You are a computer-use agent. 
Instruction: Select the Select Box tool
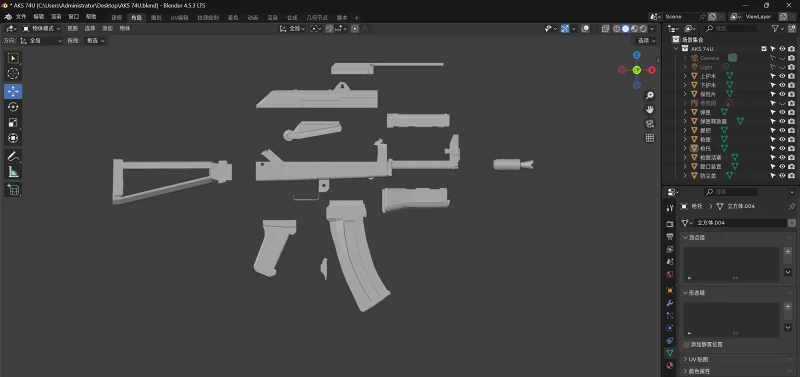13,58
